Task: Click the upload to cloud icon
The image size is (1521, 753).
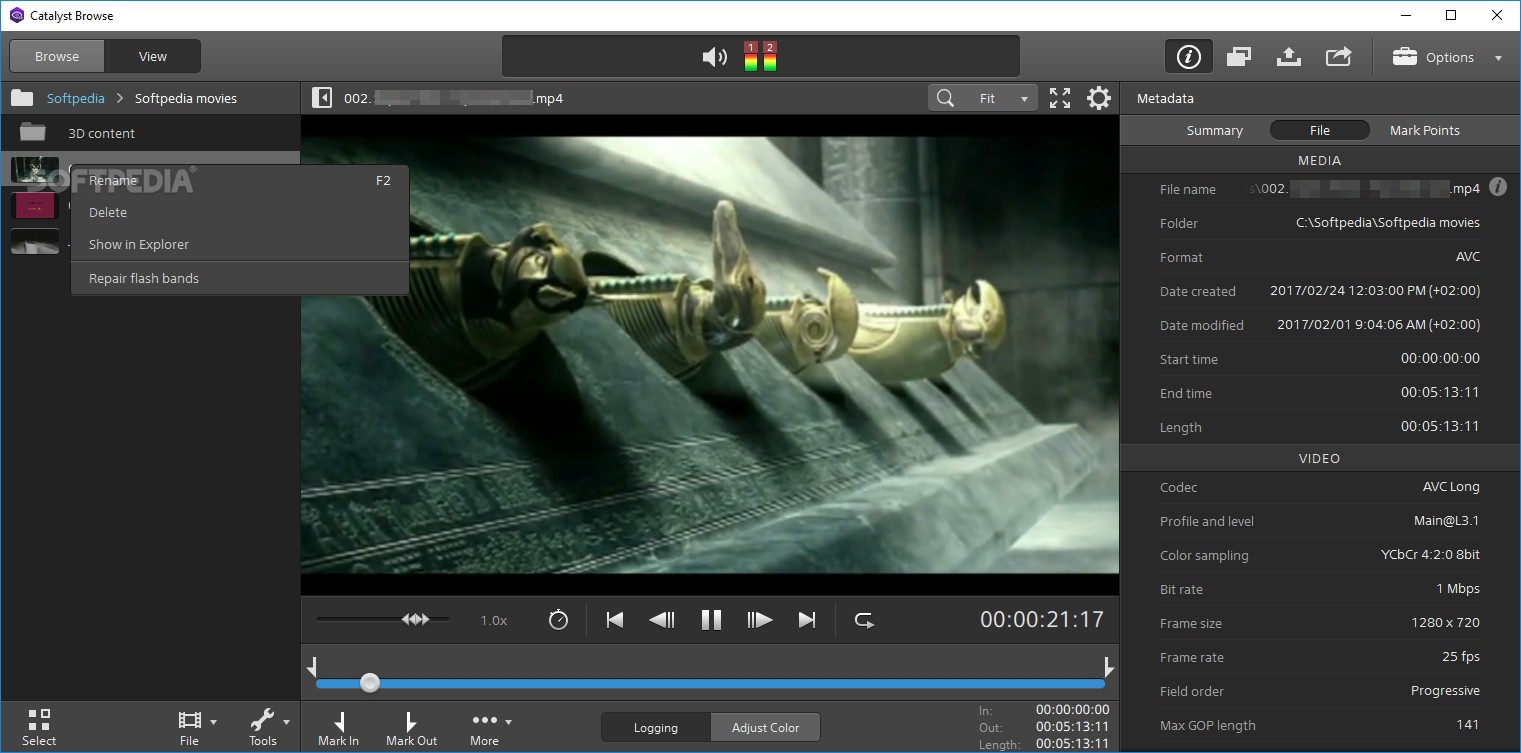Action: (1289, 57)
